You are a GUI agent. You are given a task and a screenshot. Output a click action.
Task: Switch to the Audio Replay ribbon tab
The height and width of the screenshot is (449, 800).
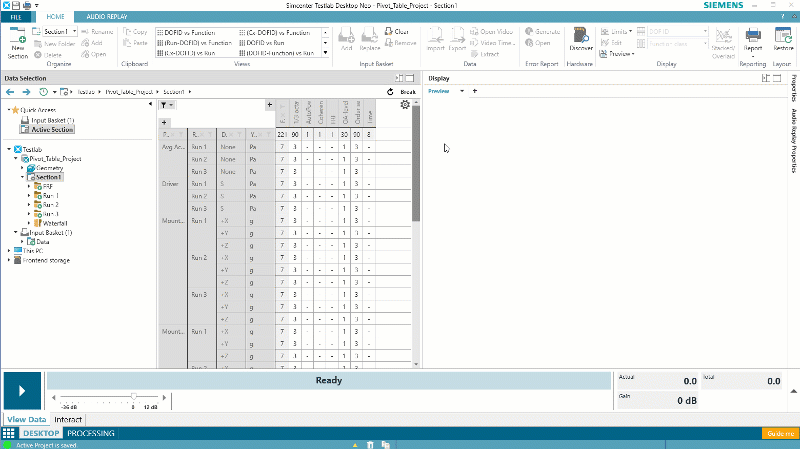108,17
